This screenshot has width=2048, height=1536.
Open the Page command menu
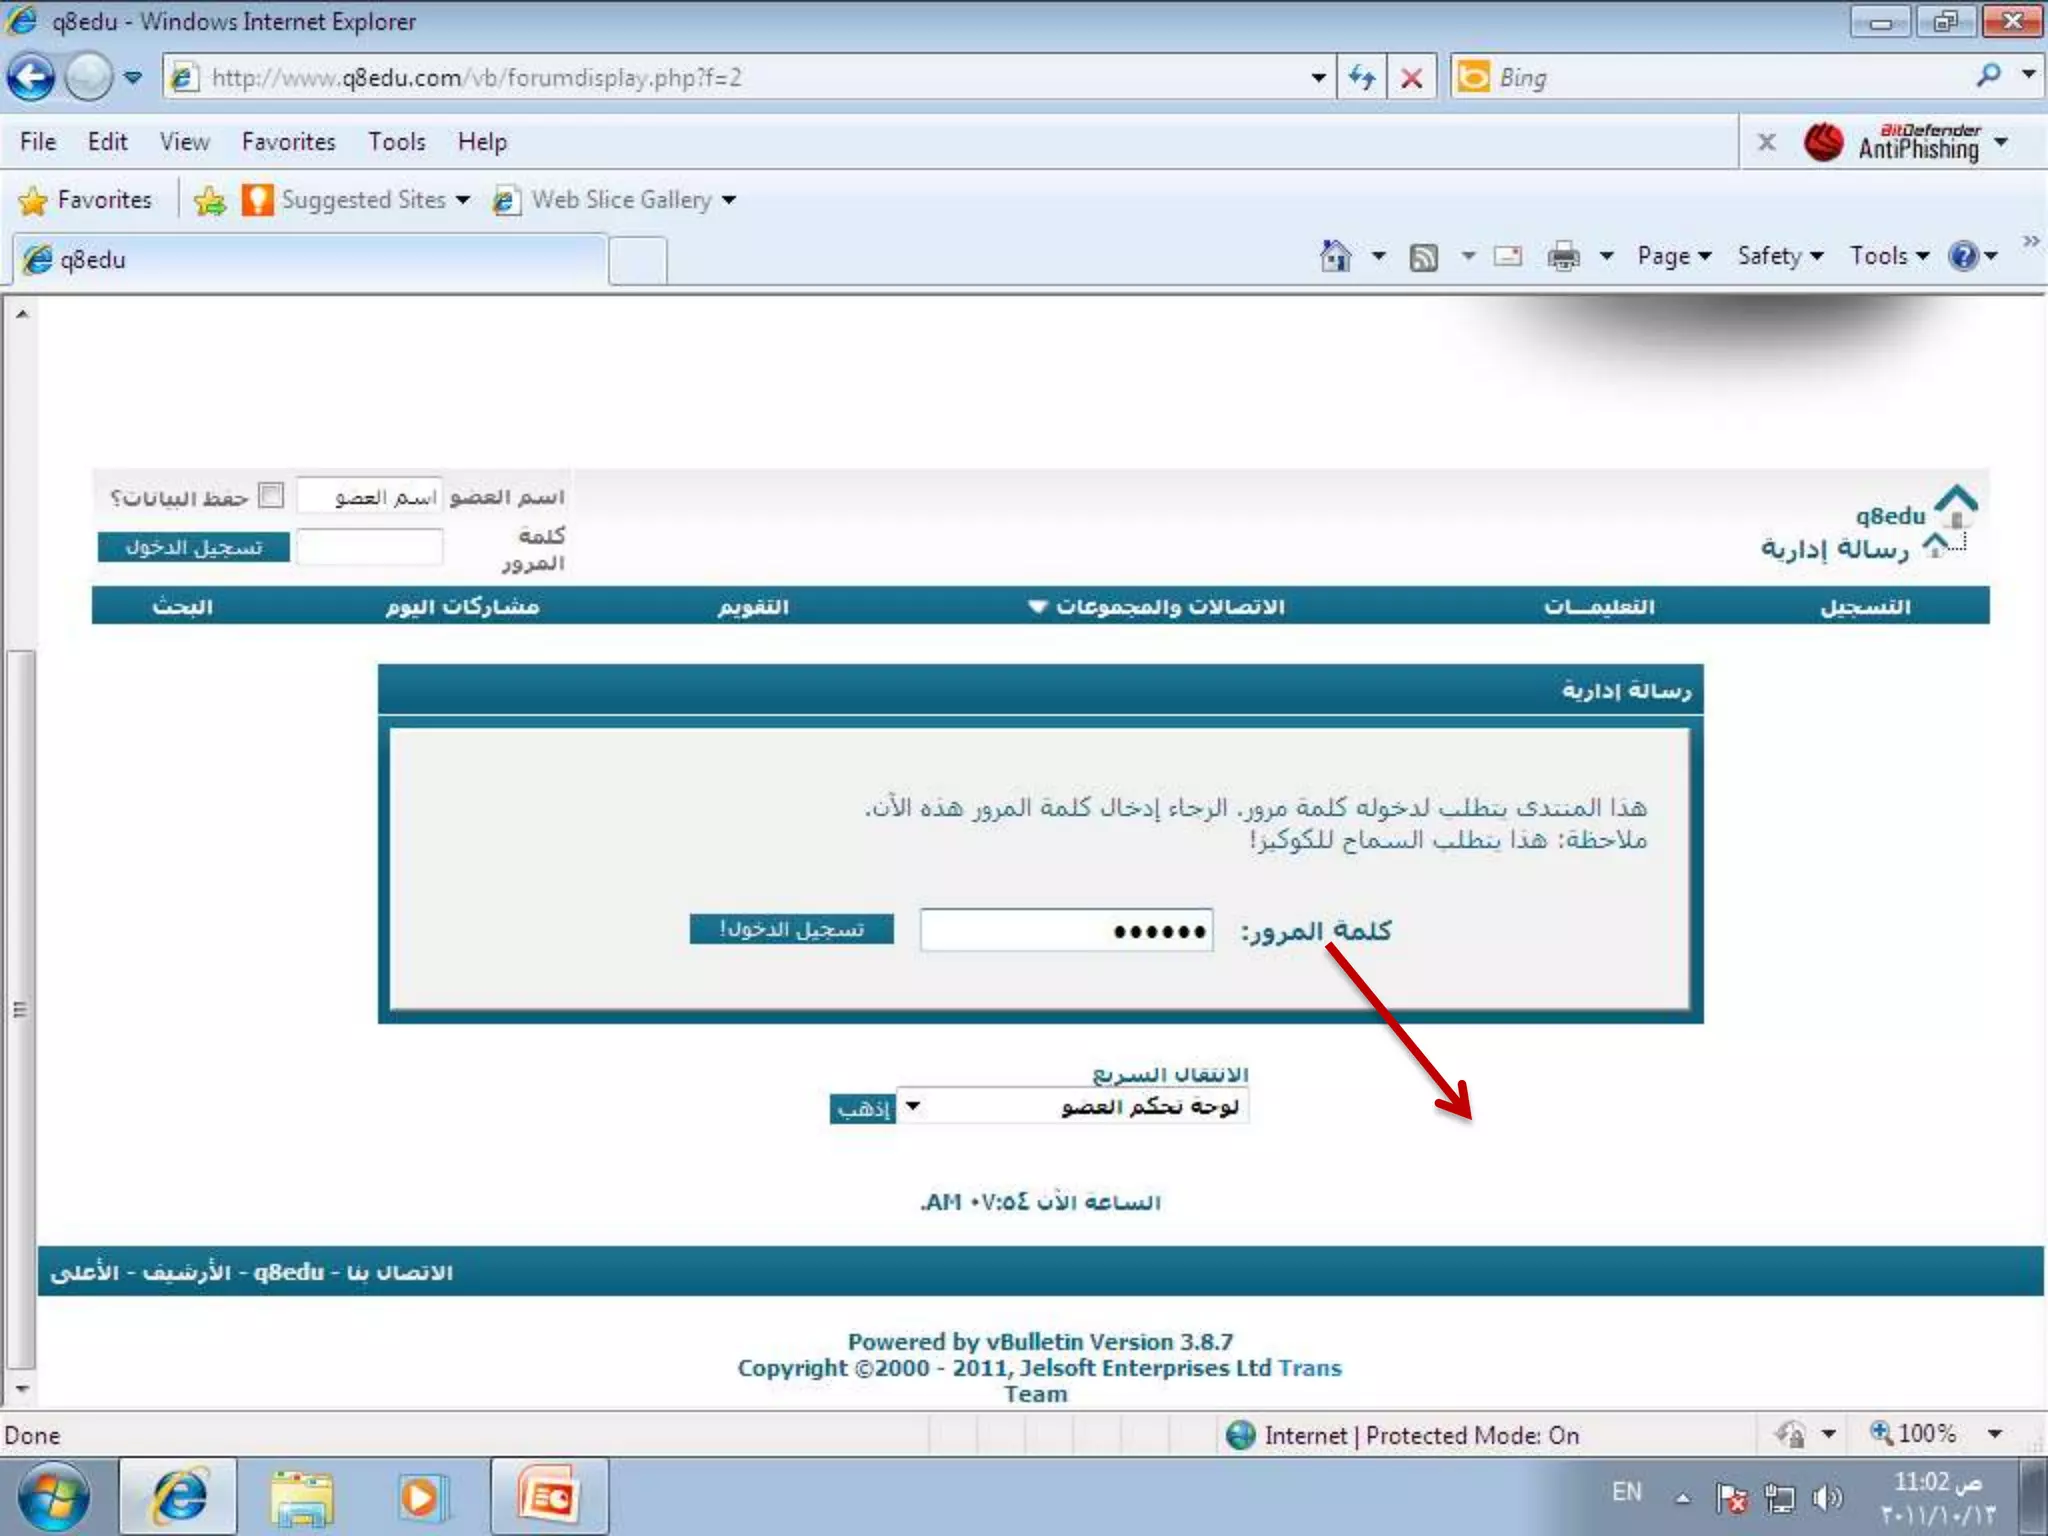pyautogui.click(x=1674, y=256)
